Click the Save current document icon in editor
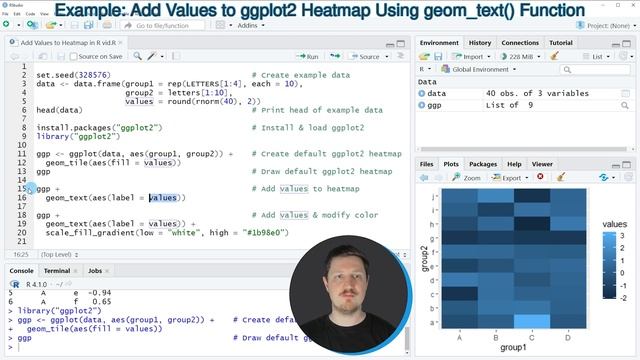This screenshot has width=640, height=360. pyautogui.click(x=61, y=56)
